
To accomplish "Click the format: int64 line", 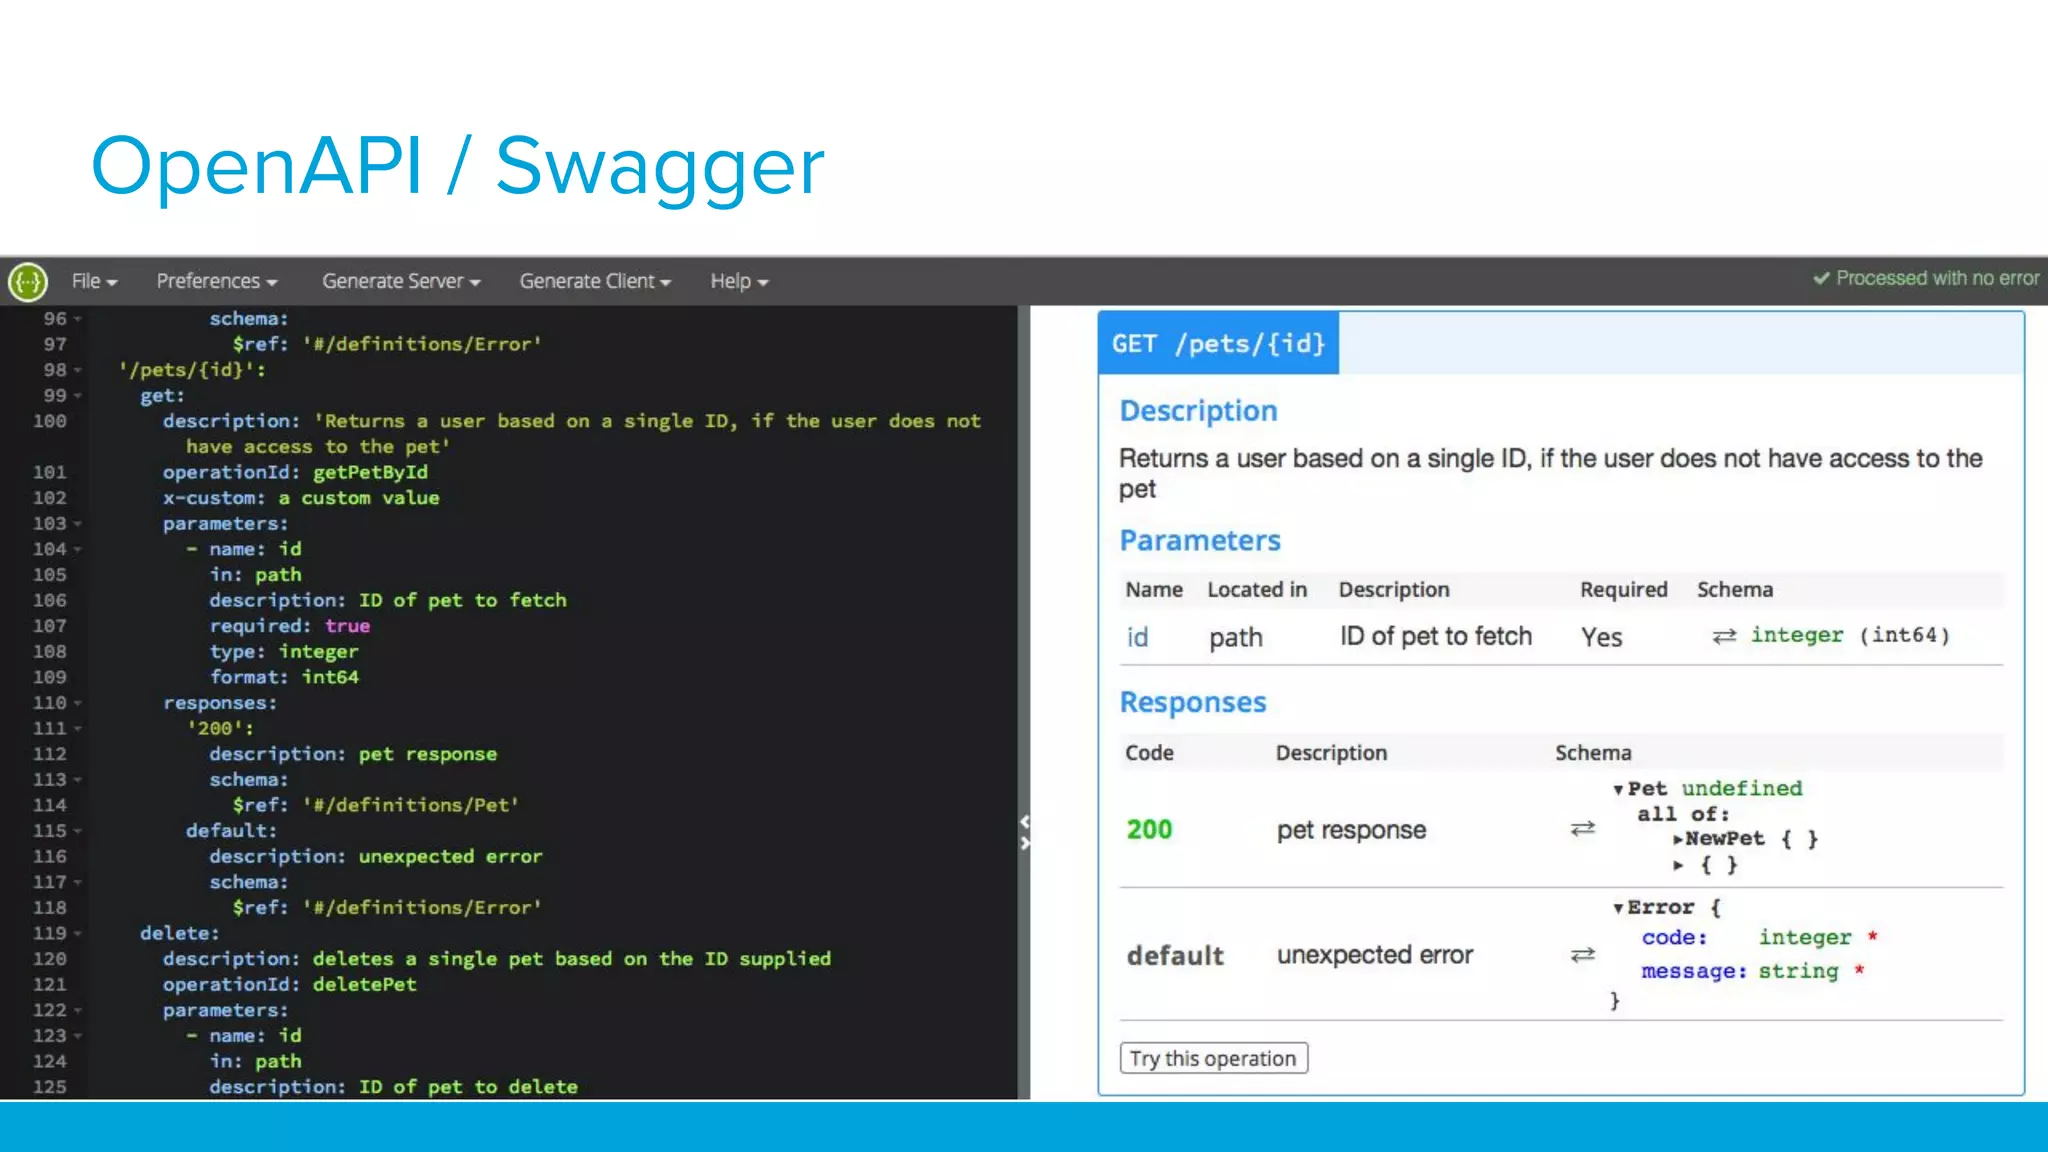I will [x=284, y=677].
